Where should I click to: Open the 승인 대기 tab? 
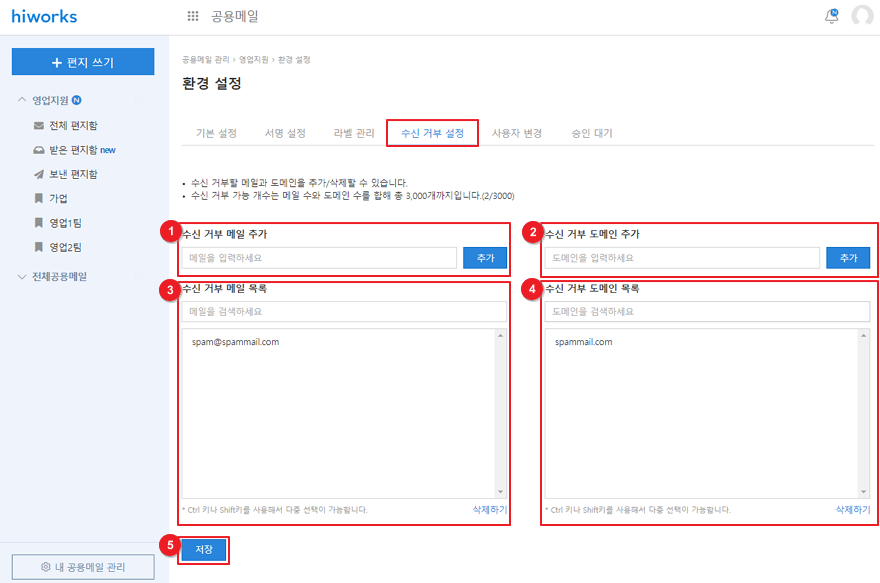pyautogui.click(x=592, y=133)
